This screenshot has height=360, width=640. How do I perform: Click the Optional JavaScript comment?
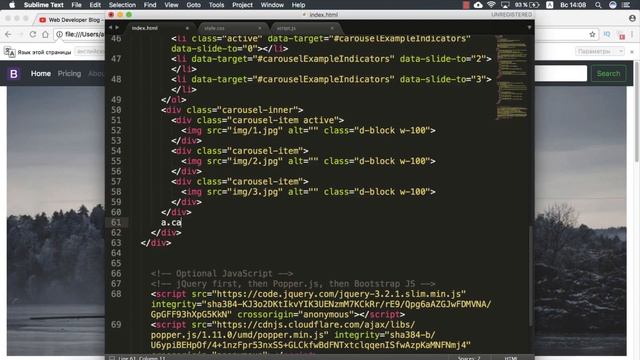pos(222,273)
